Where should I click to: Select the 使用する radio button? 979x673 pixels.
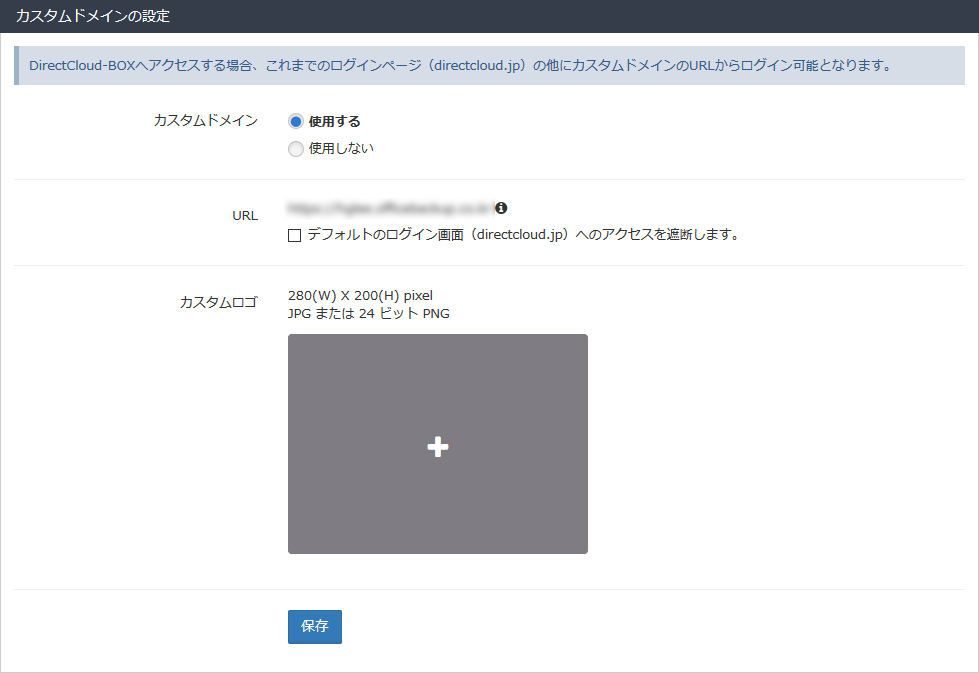click(x=295, y=121)
